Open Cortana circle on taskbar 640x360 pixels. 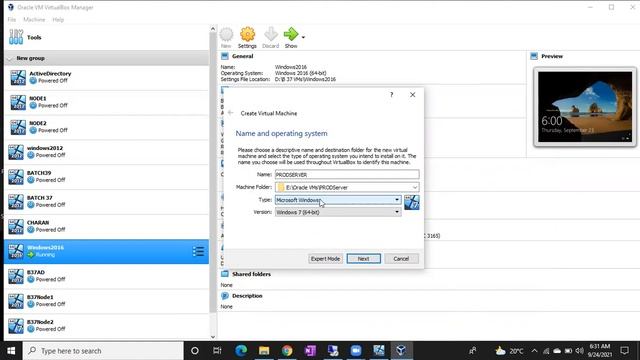click(x=195, y=351)
